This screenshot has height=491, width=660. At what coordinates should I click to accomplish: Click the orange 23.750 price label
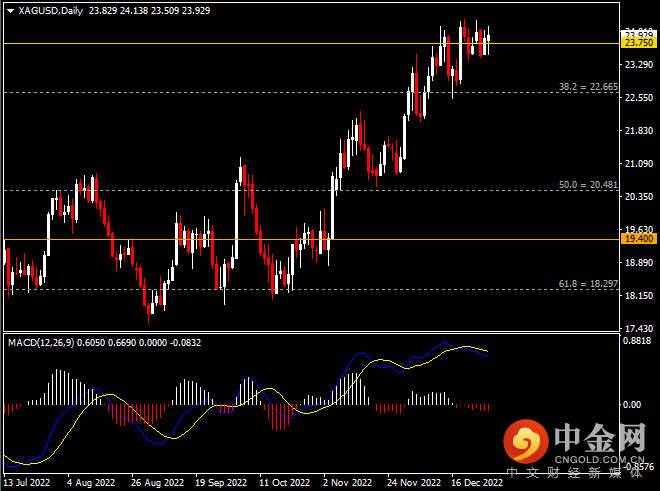click(638, 43)
